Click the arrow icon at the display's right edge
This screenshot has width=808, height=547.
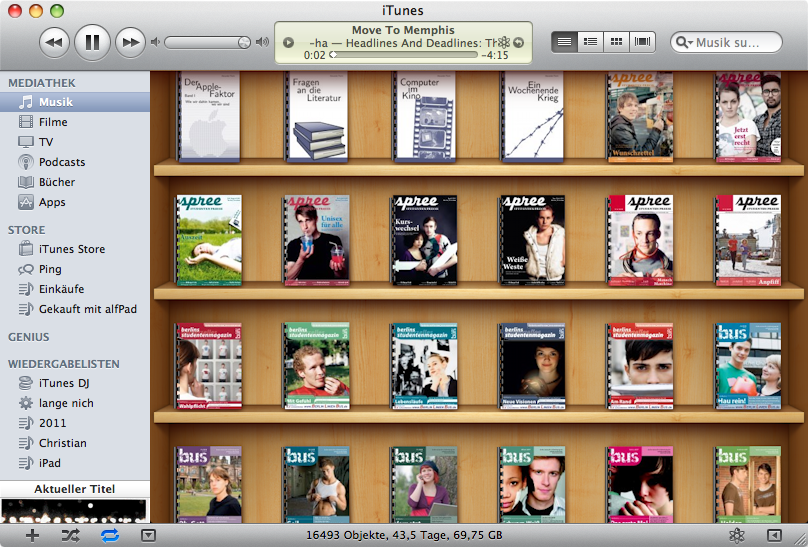point(519,43)
